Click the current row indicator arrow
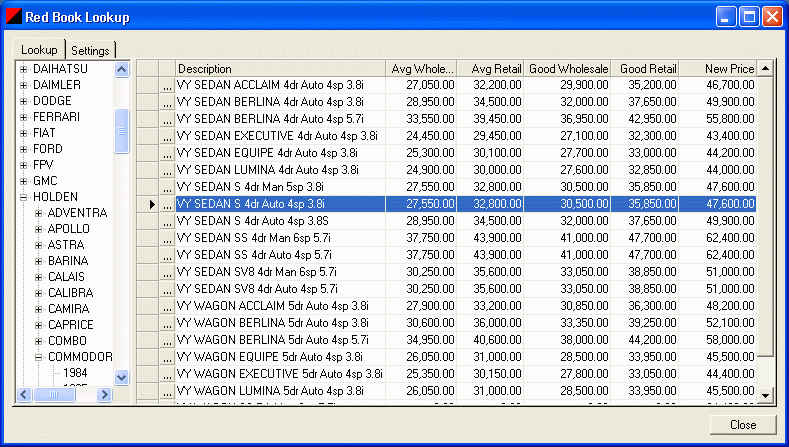 (152, 204)
